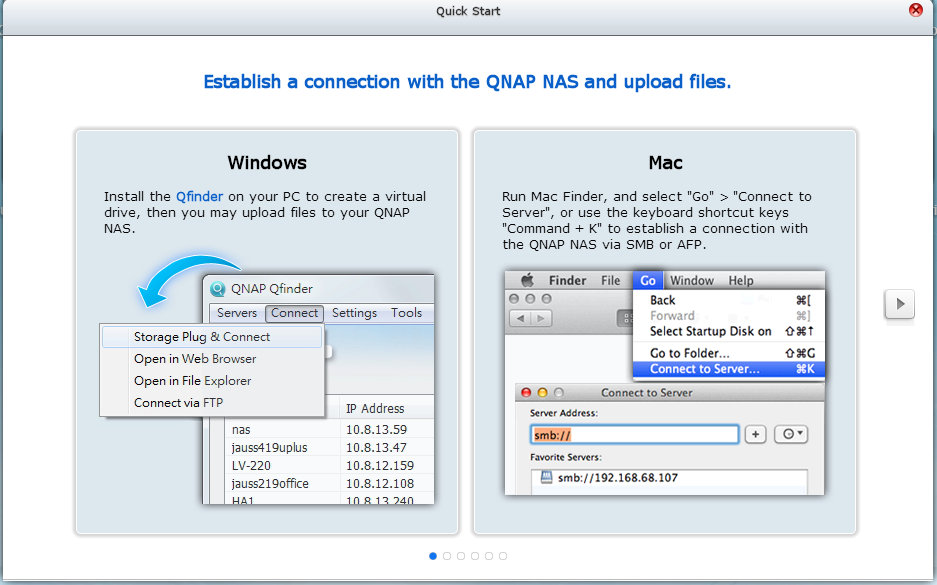This screenshot has height=585, width=937.
Task: Click 'smb://192.168.68.107' favorite server entry
Action: tap(617, 477)
